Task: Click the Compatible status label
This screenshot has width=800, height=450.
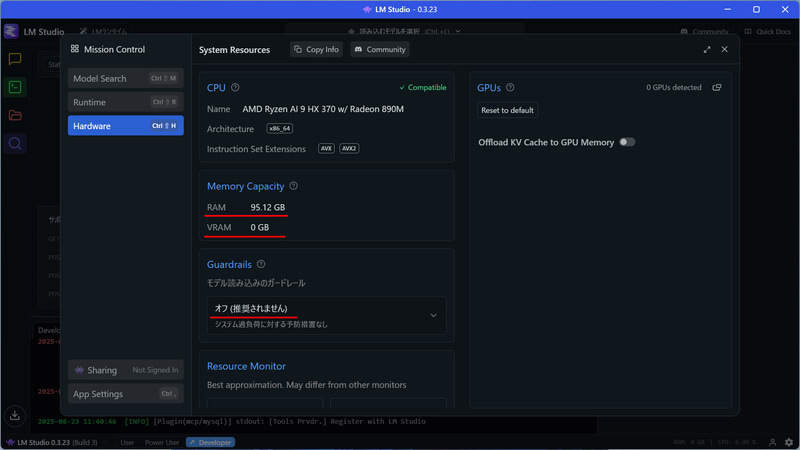Action: (423, 87)
